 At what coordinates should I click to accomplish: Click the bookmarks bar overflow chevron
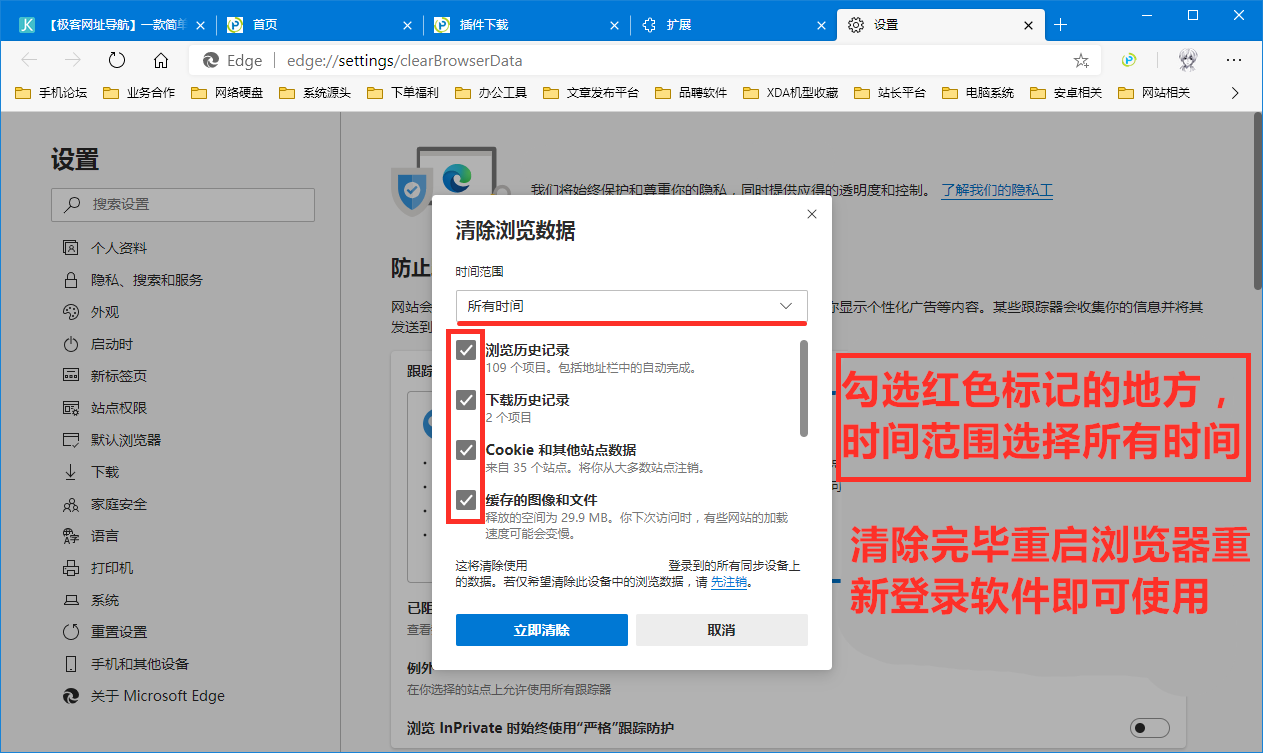(1235, 92)
